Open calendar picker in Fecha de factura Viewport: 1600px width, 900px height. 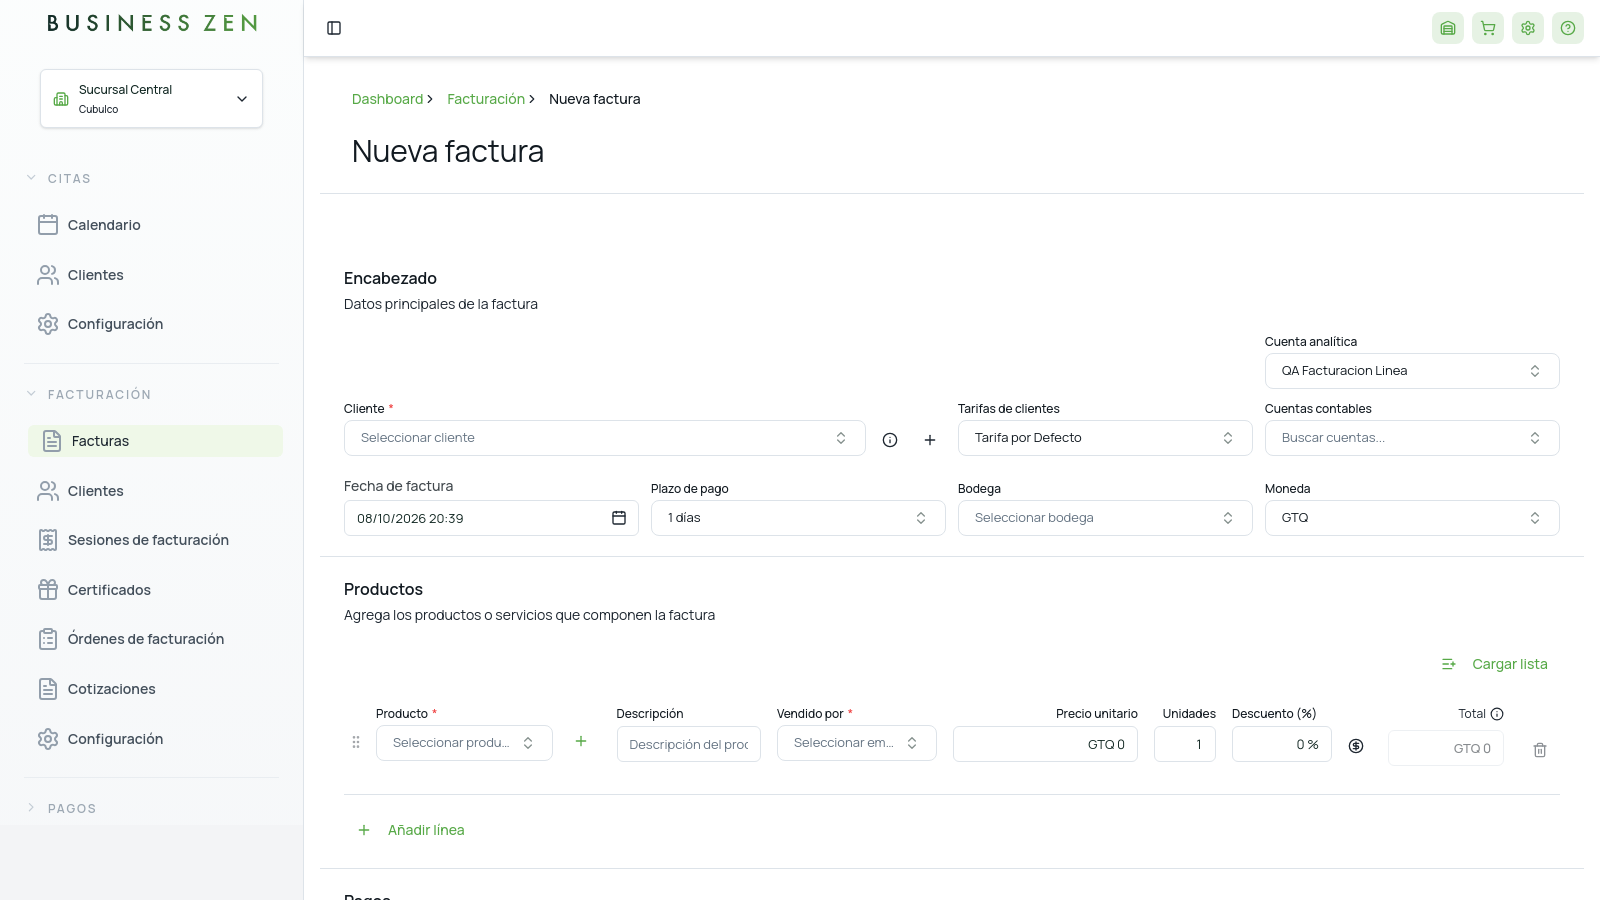tap(619, 518)
